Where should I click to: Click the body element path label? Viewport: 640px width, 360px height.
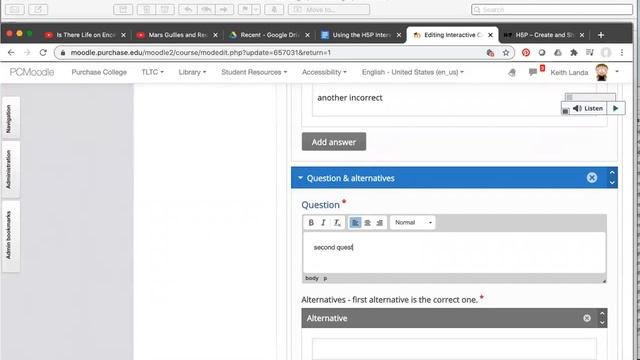pyautogui.click(x=312, y=278)
